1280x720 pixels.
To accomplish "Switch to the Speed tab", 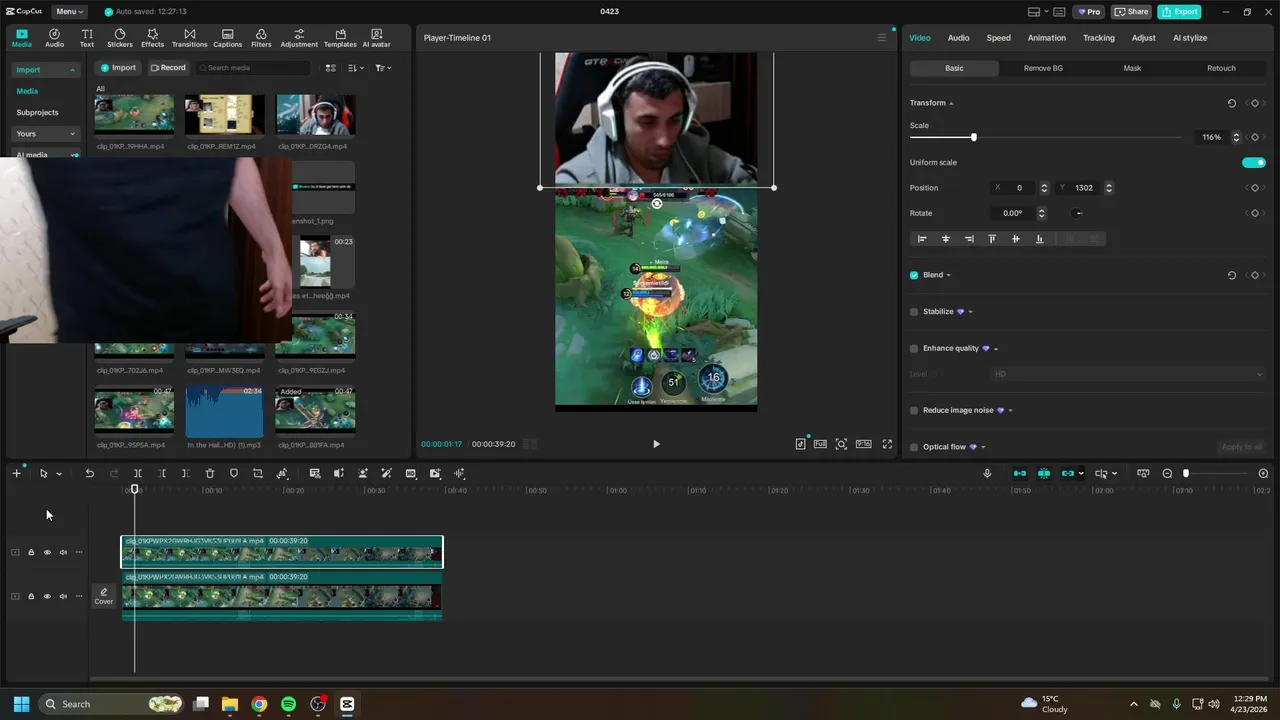I will click(998, 38).
